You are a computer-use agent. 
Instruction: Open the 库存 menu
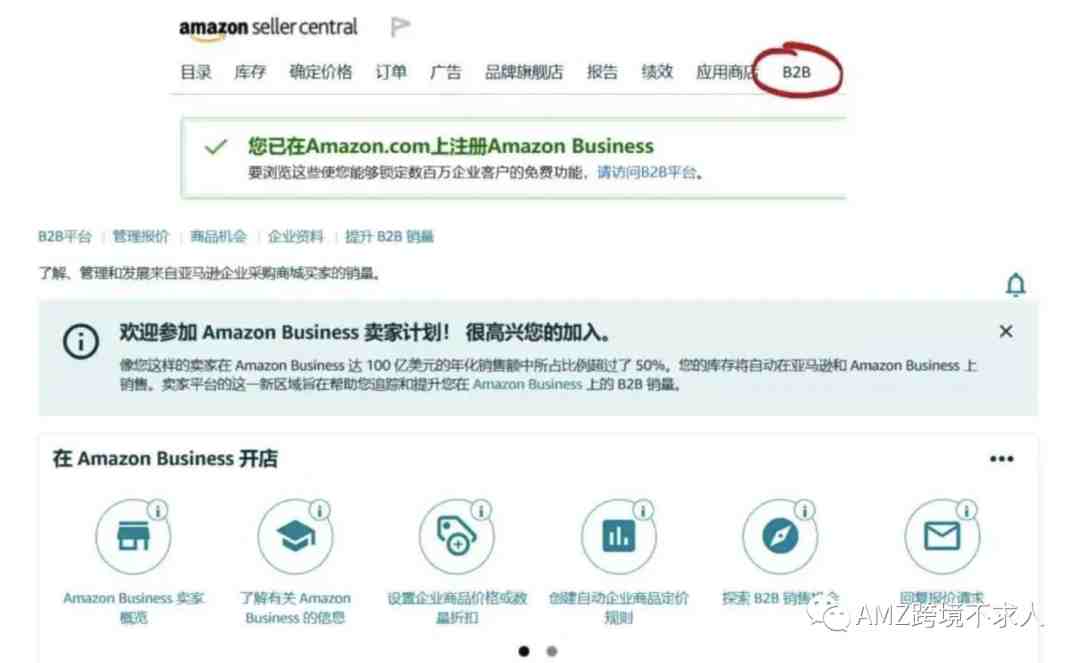[250, 72]
